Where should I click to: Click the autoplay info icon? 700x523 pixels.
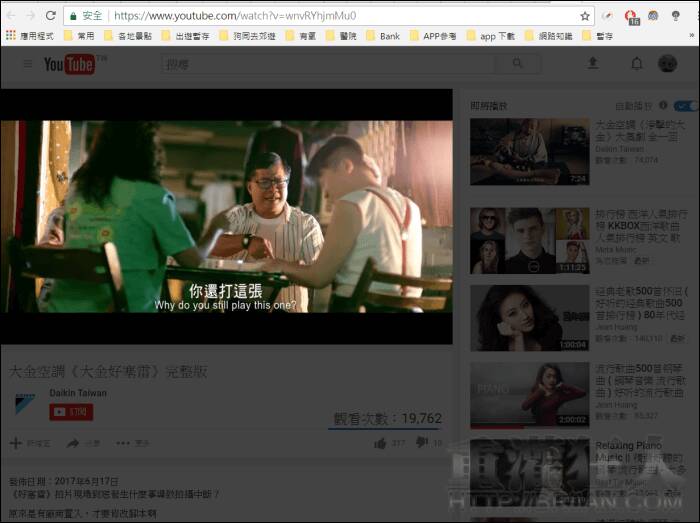[663, 105]
